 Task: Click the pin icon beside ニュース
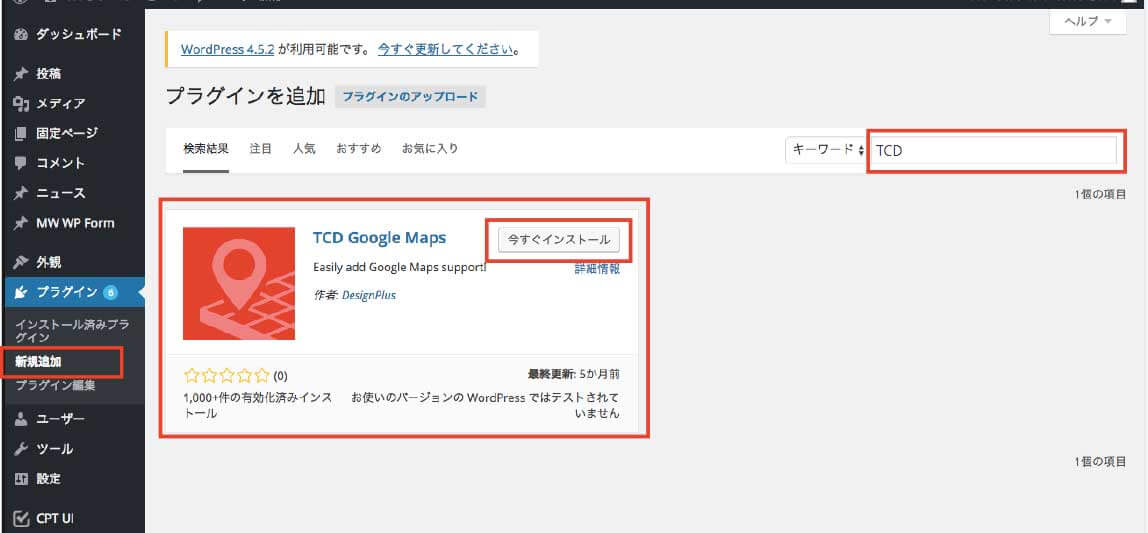20,193
